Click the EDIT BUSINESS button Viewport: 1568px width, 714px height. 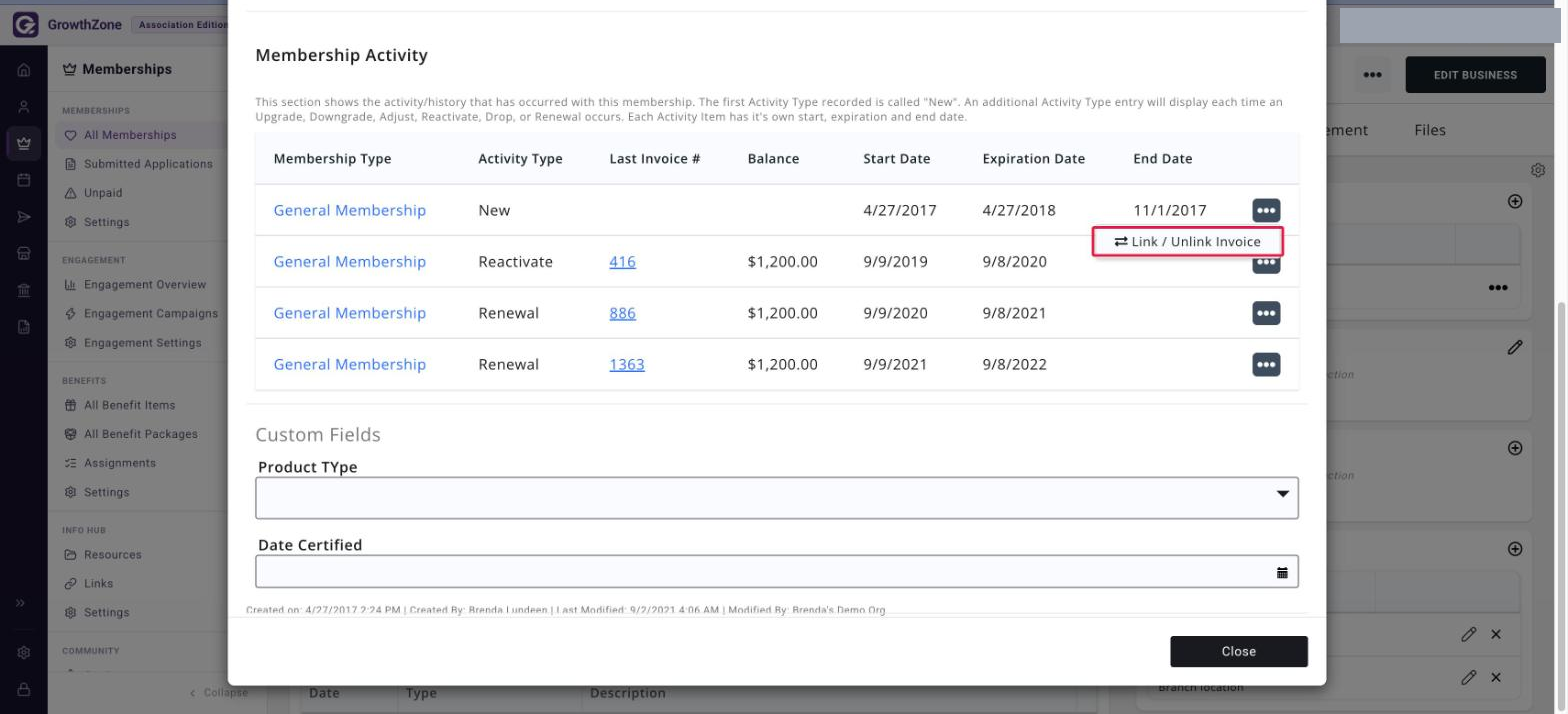(x=1475, y=75)
